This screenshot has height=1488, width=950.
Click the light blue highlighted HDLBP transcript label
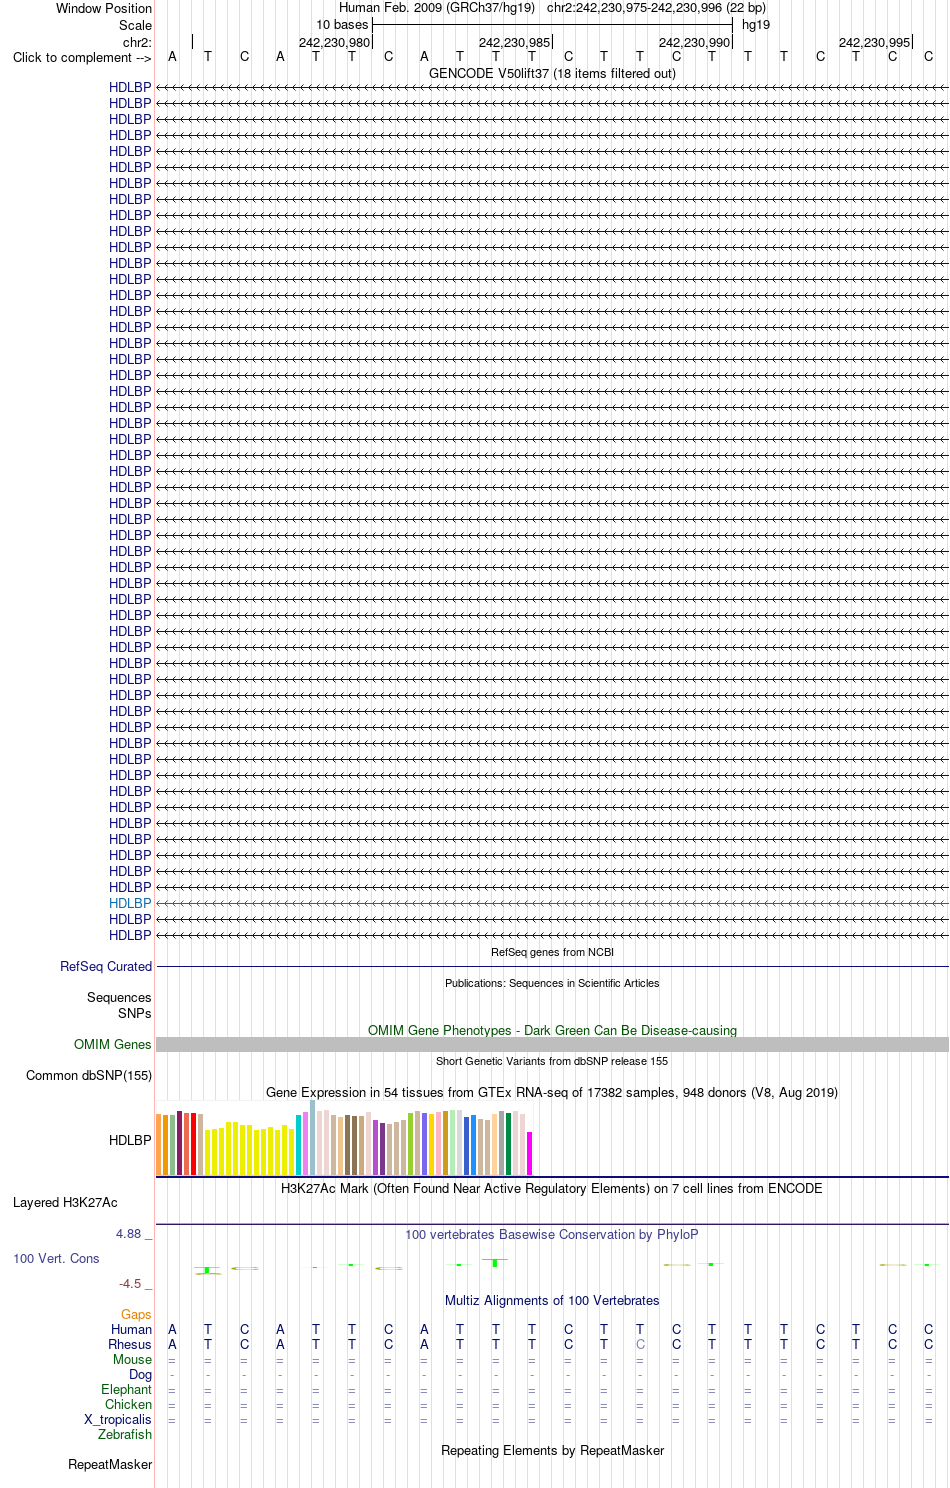[130, 903]
